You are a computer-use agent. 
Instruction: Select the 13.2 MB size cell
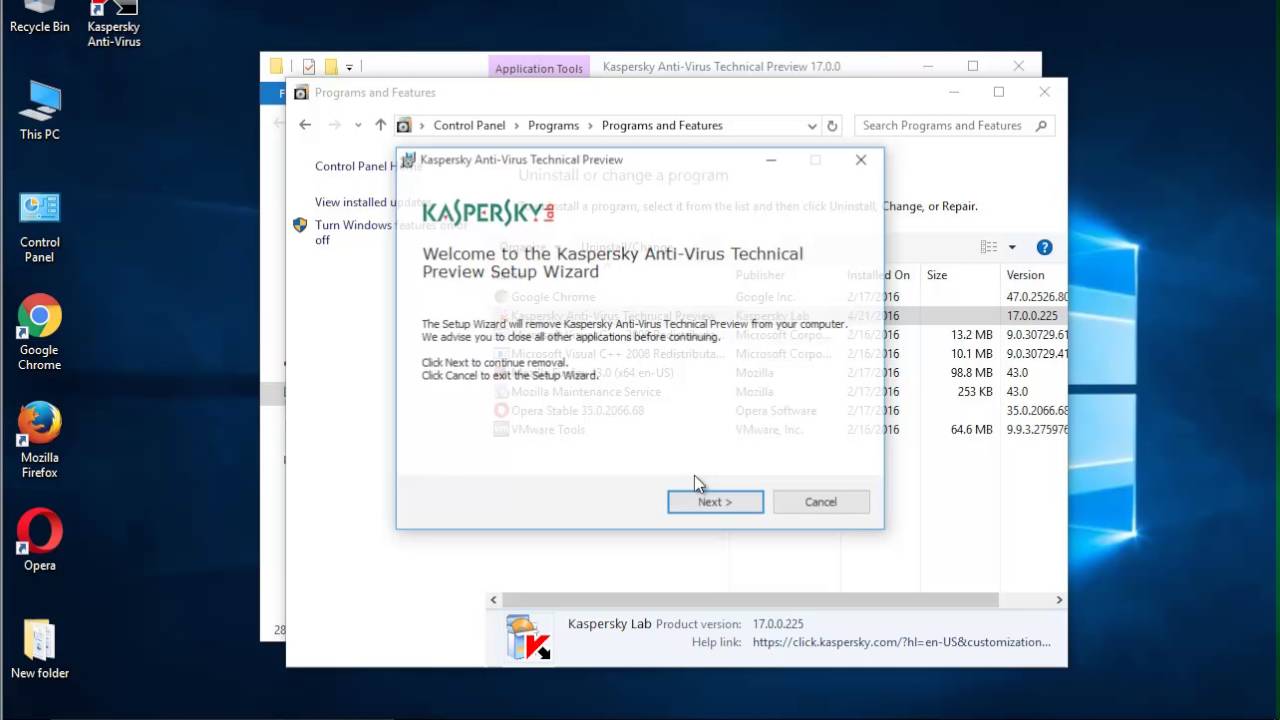click(x=972, y=335)
